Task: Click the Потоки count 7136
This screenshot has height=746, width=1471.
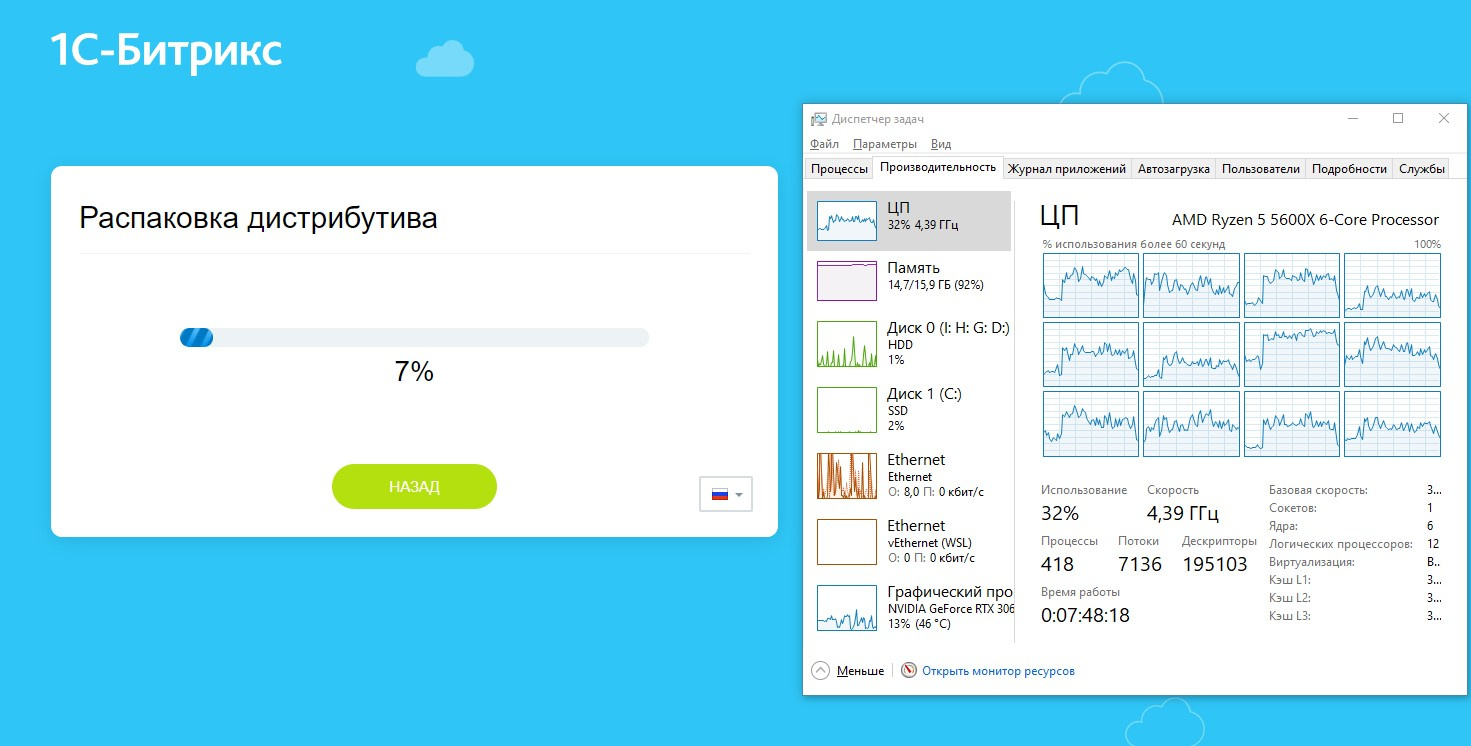Action: [x=1140, y=564]
